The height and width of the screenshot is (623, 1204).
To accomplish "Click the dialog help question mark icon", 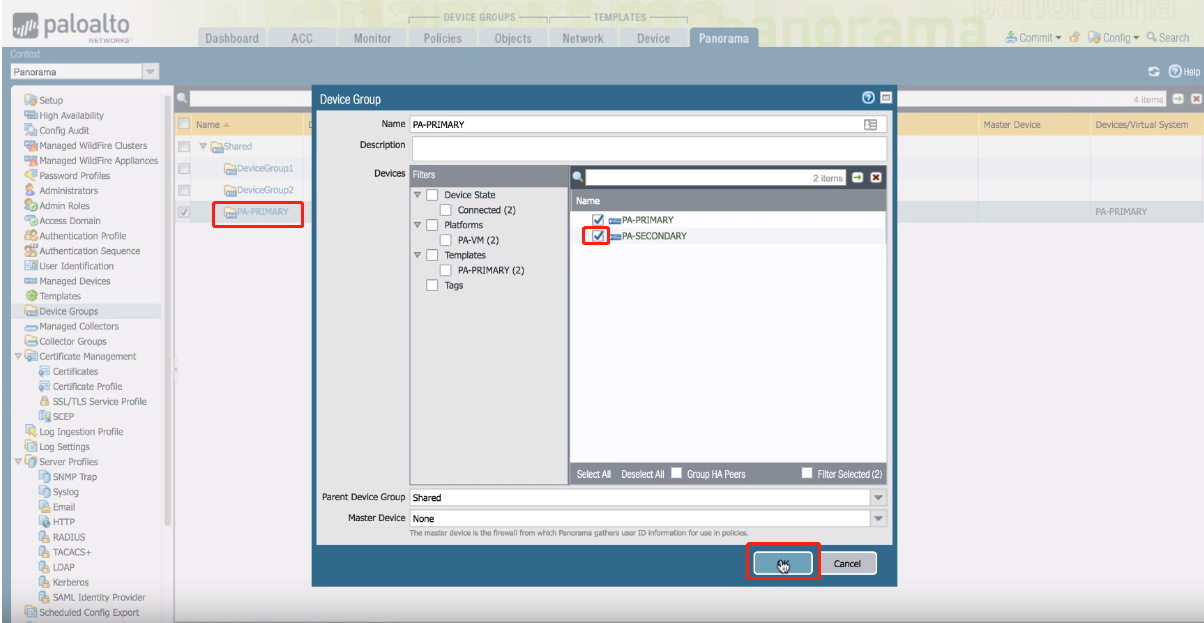I will tap(869, 98).
